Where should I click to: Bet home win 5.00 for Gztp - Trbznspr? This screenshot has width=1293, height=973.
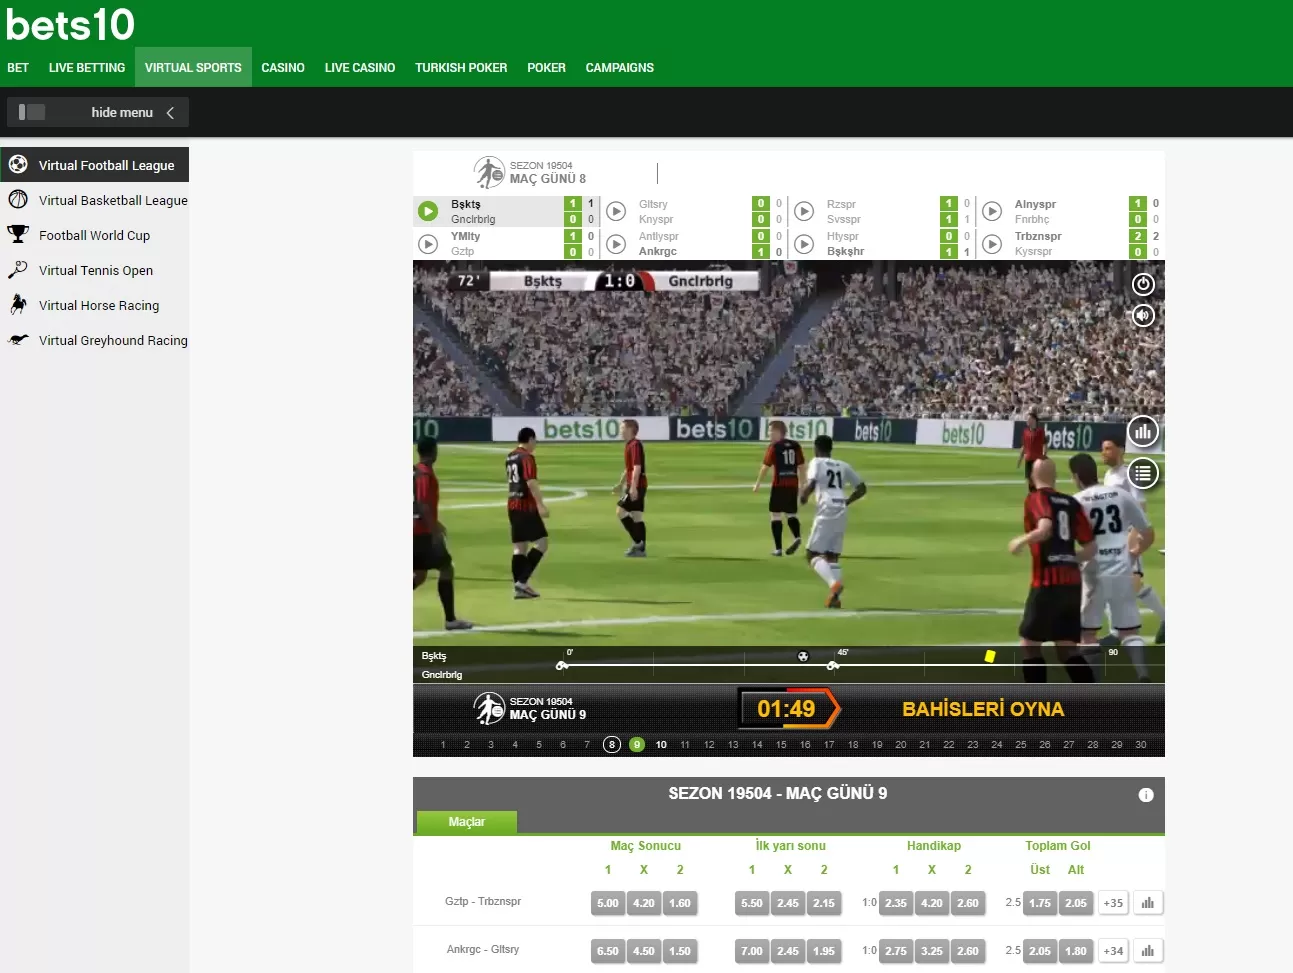click(608, 903)
